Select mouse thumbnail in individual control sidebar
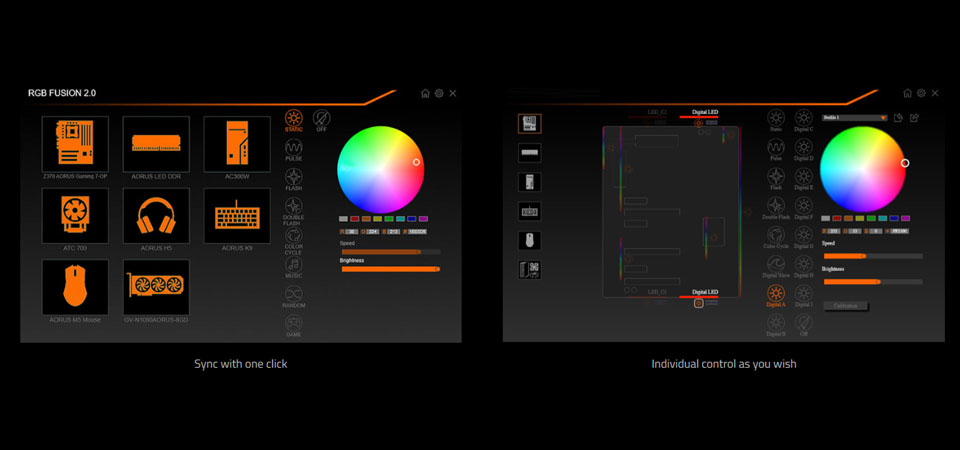 (530, 241)
